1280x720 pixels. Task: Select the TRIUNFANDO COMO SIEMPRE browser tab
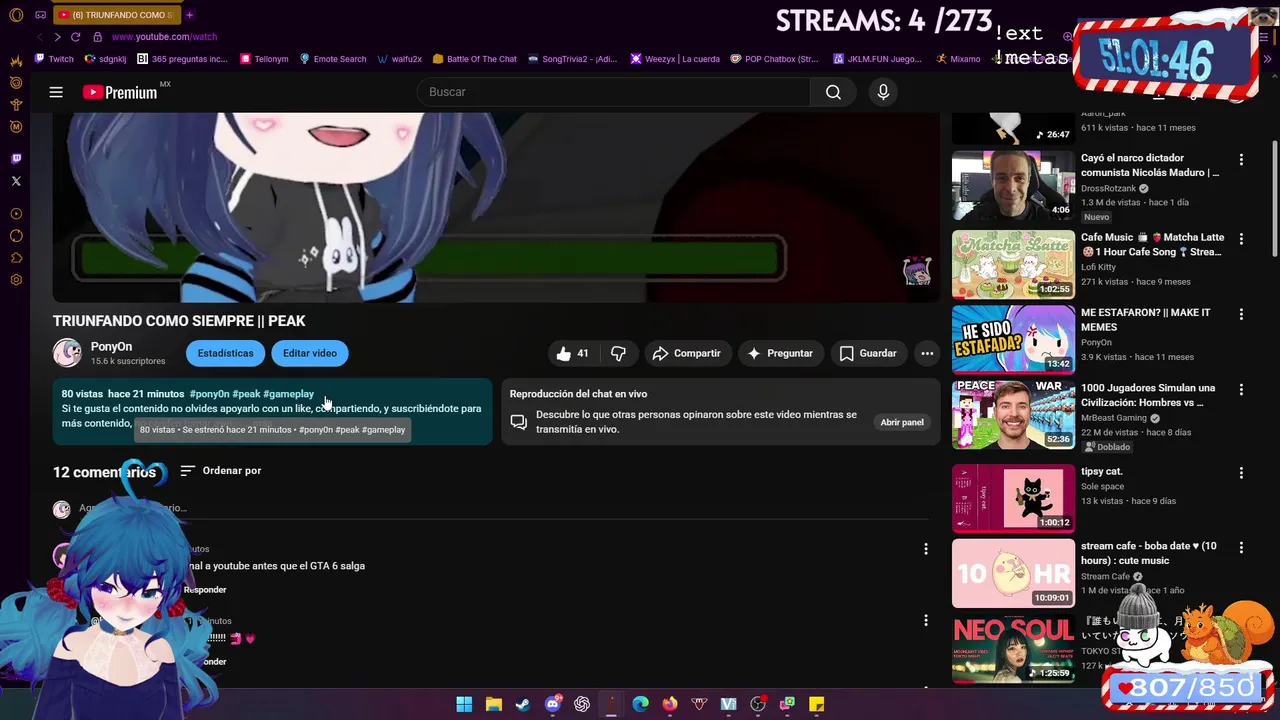[115, 15]
